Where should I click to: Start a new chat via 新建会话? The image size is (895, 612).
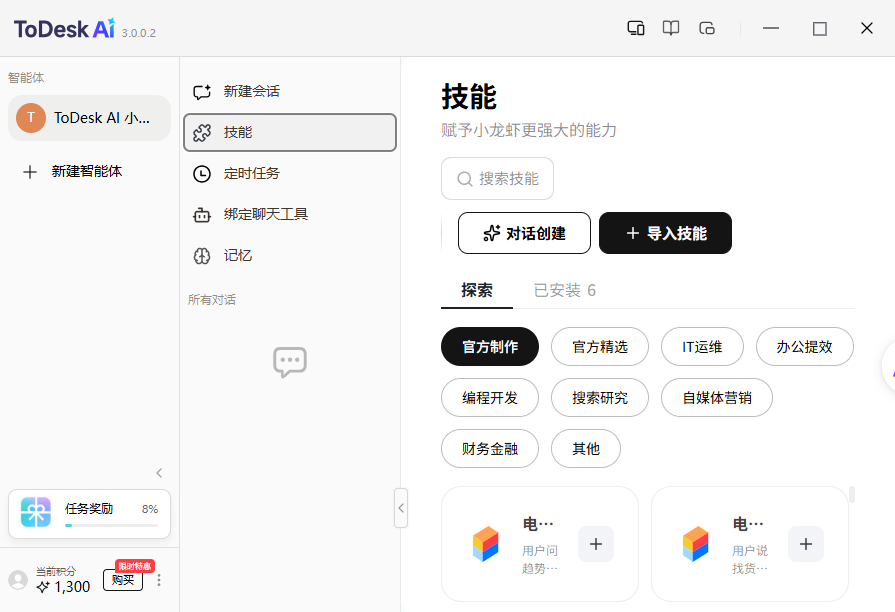290,91
